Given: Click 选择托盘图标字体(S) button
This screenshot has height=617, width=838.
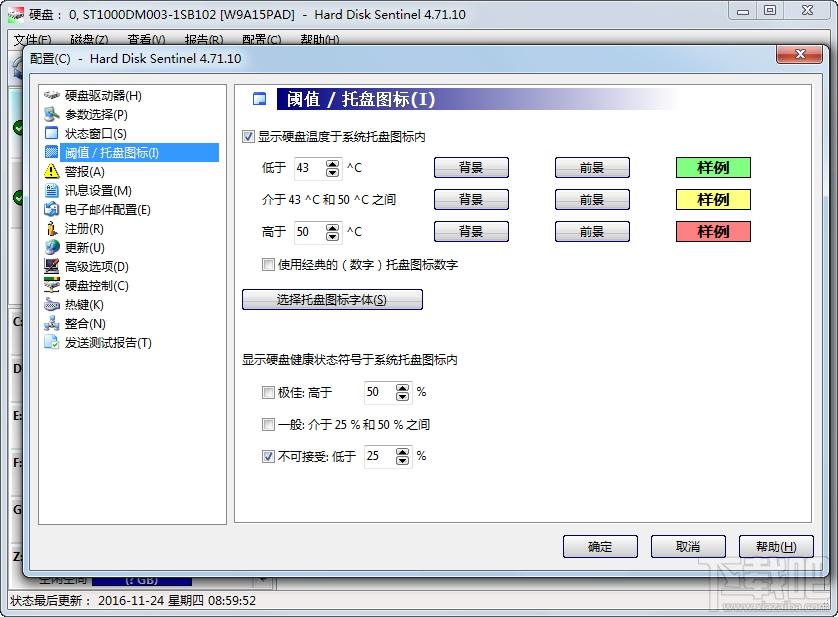Looking at the screenshot, I should [x=332, y=300].
